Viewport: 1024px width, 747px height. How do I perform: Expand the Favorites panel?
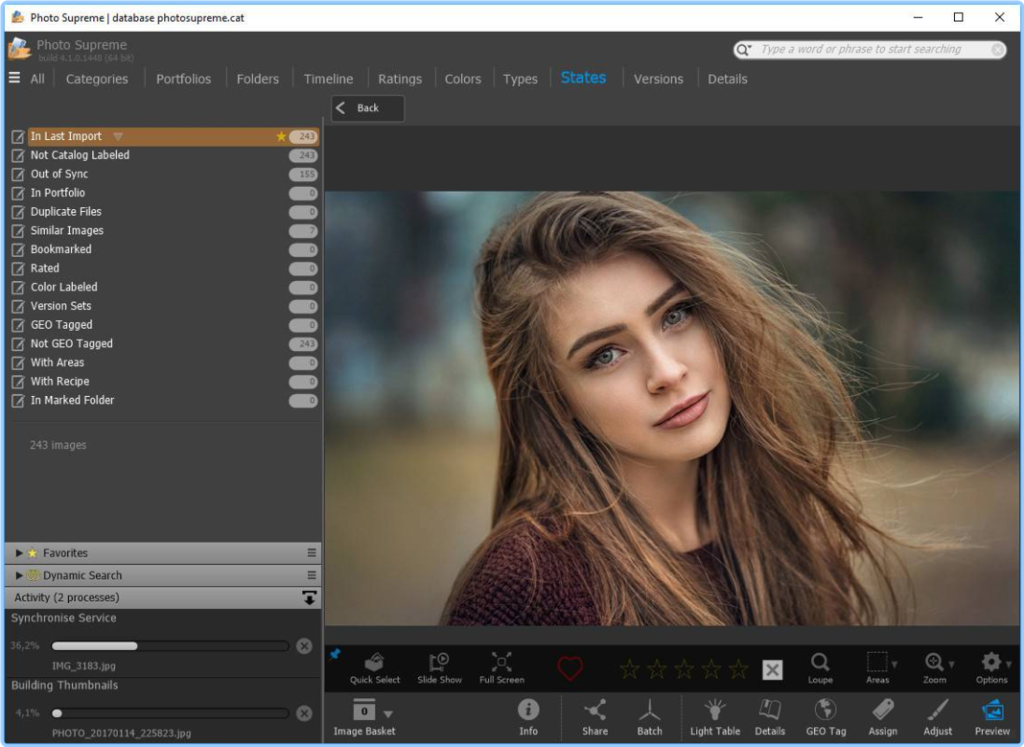(x=19, y=553)
